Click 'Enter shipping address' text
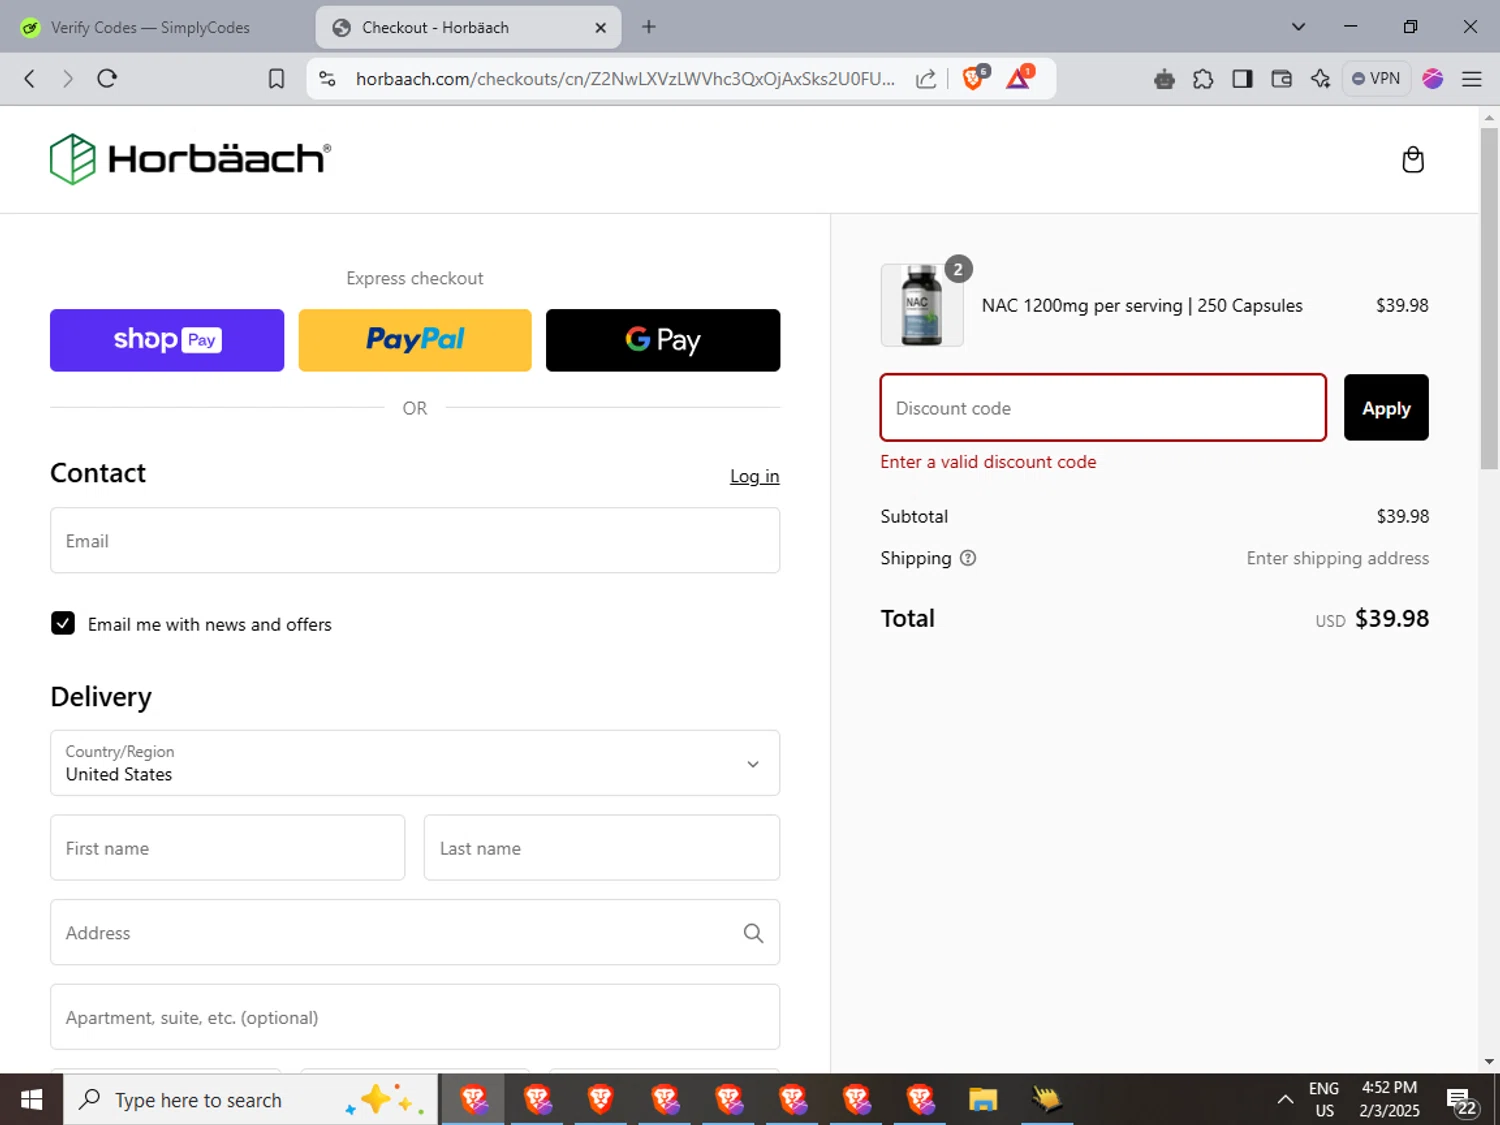This screenshot has width=1500, height=1125. (x=1337, y=558)
